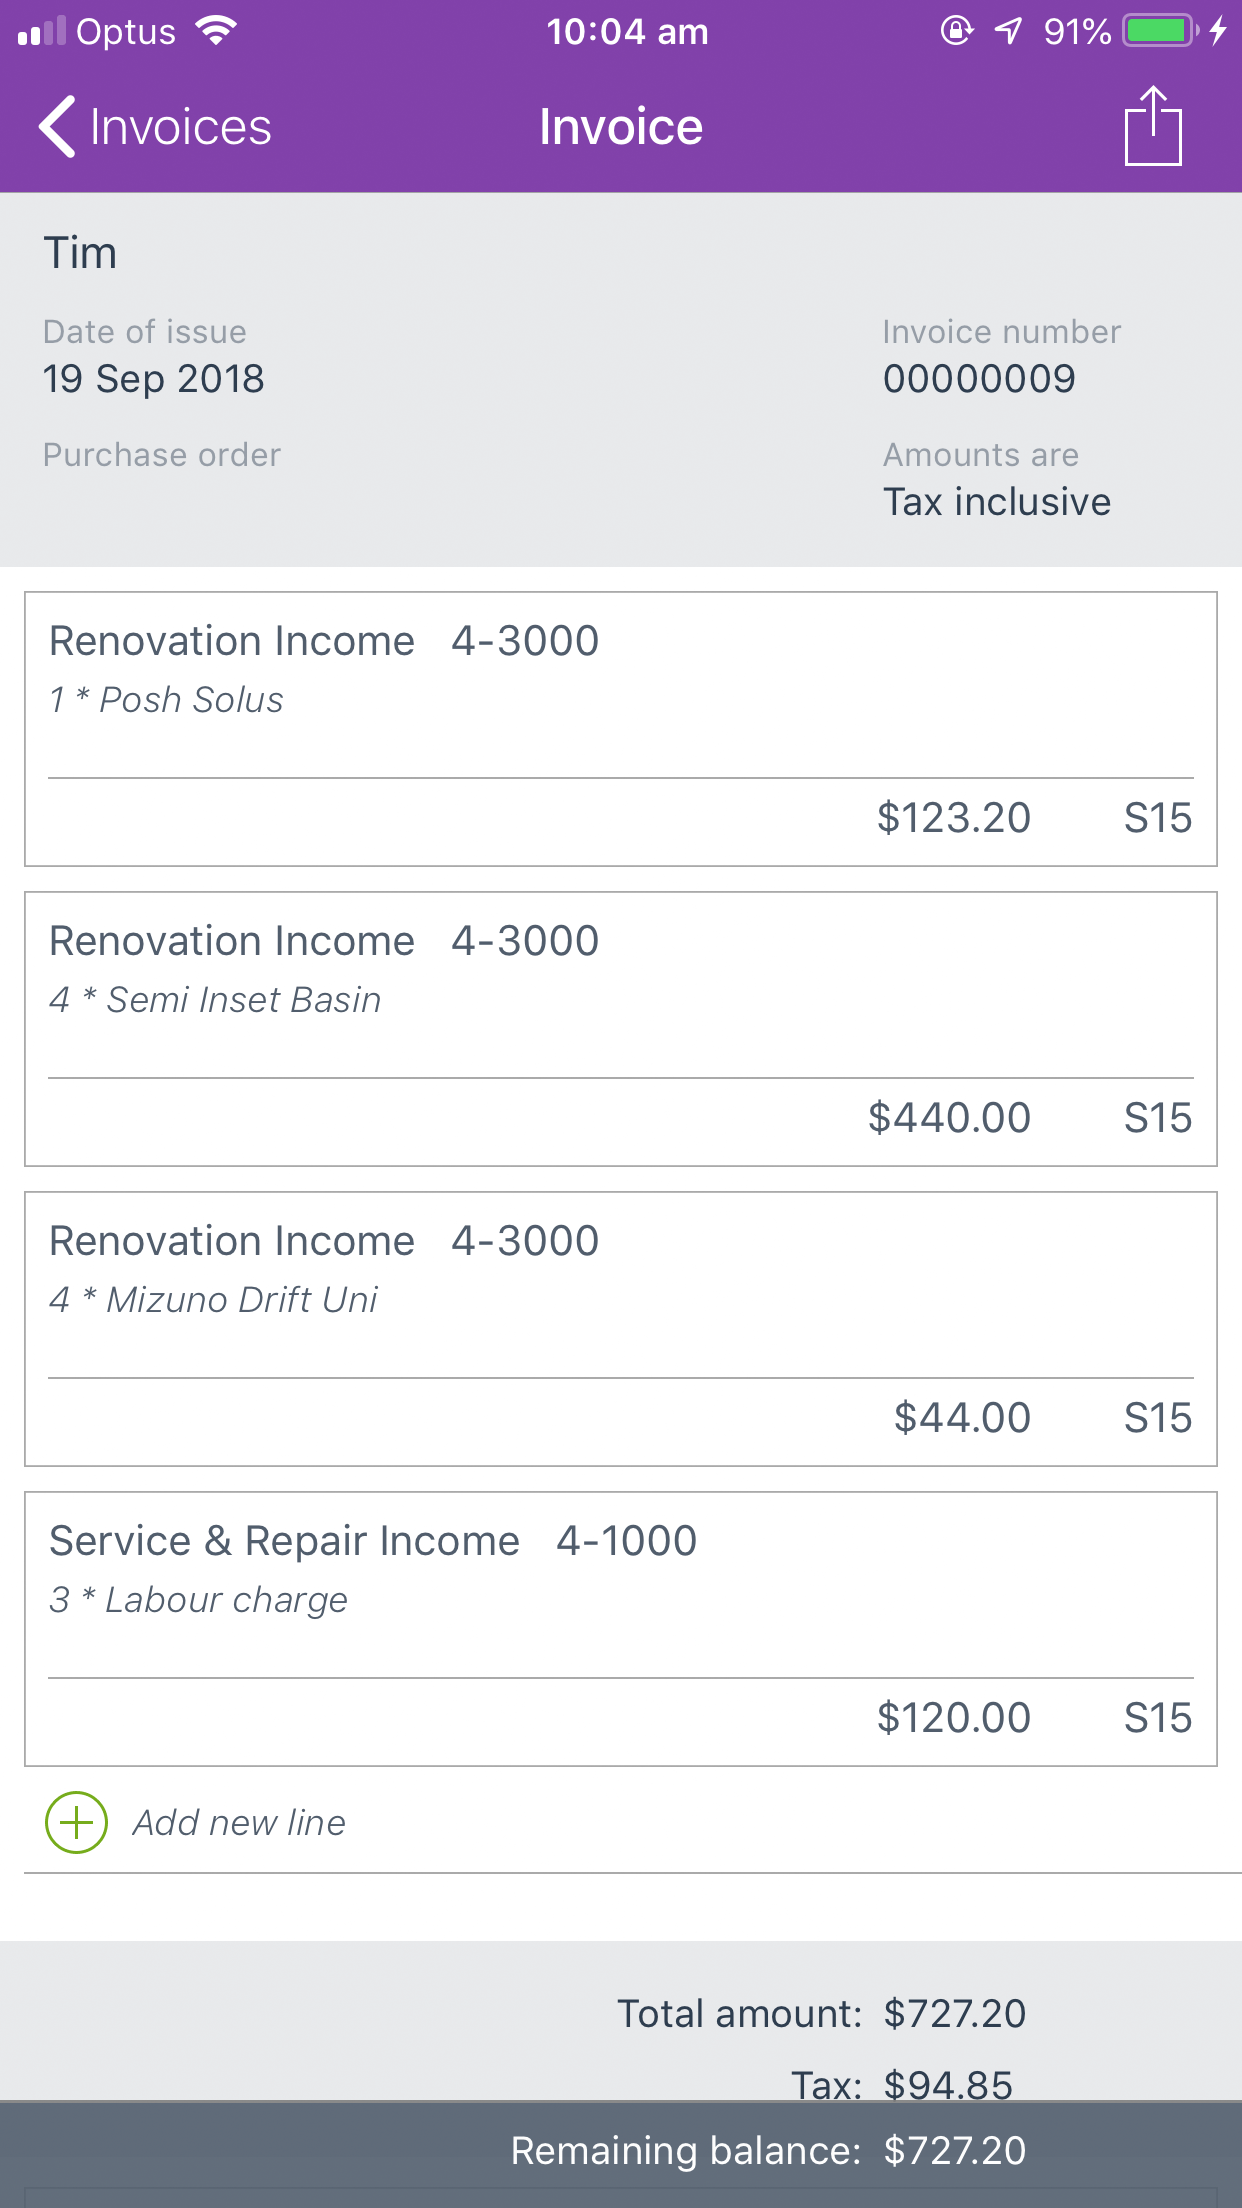The width and height of the screenshot is (1242, 2208).
Task: Change the Tax inclusive amounts setting
Action: tap(996, 501)
